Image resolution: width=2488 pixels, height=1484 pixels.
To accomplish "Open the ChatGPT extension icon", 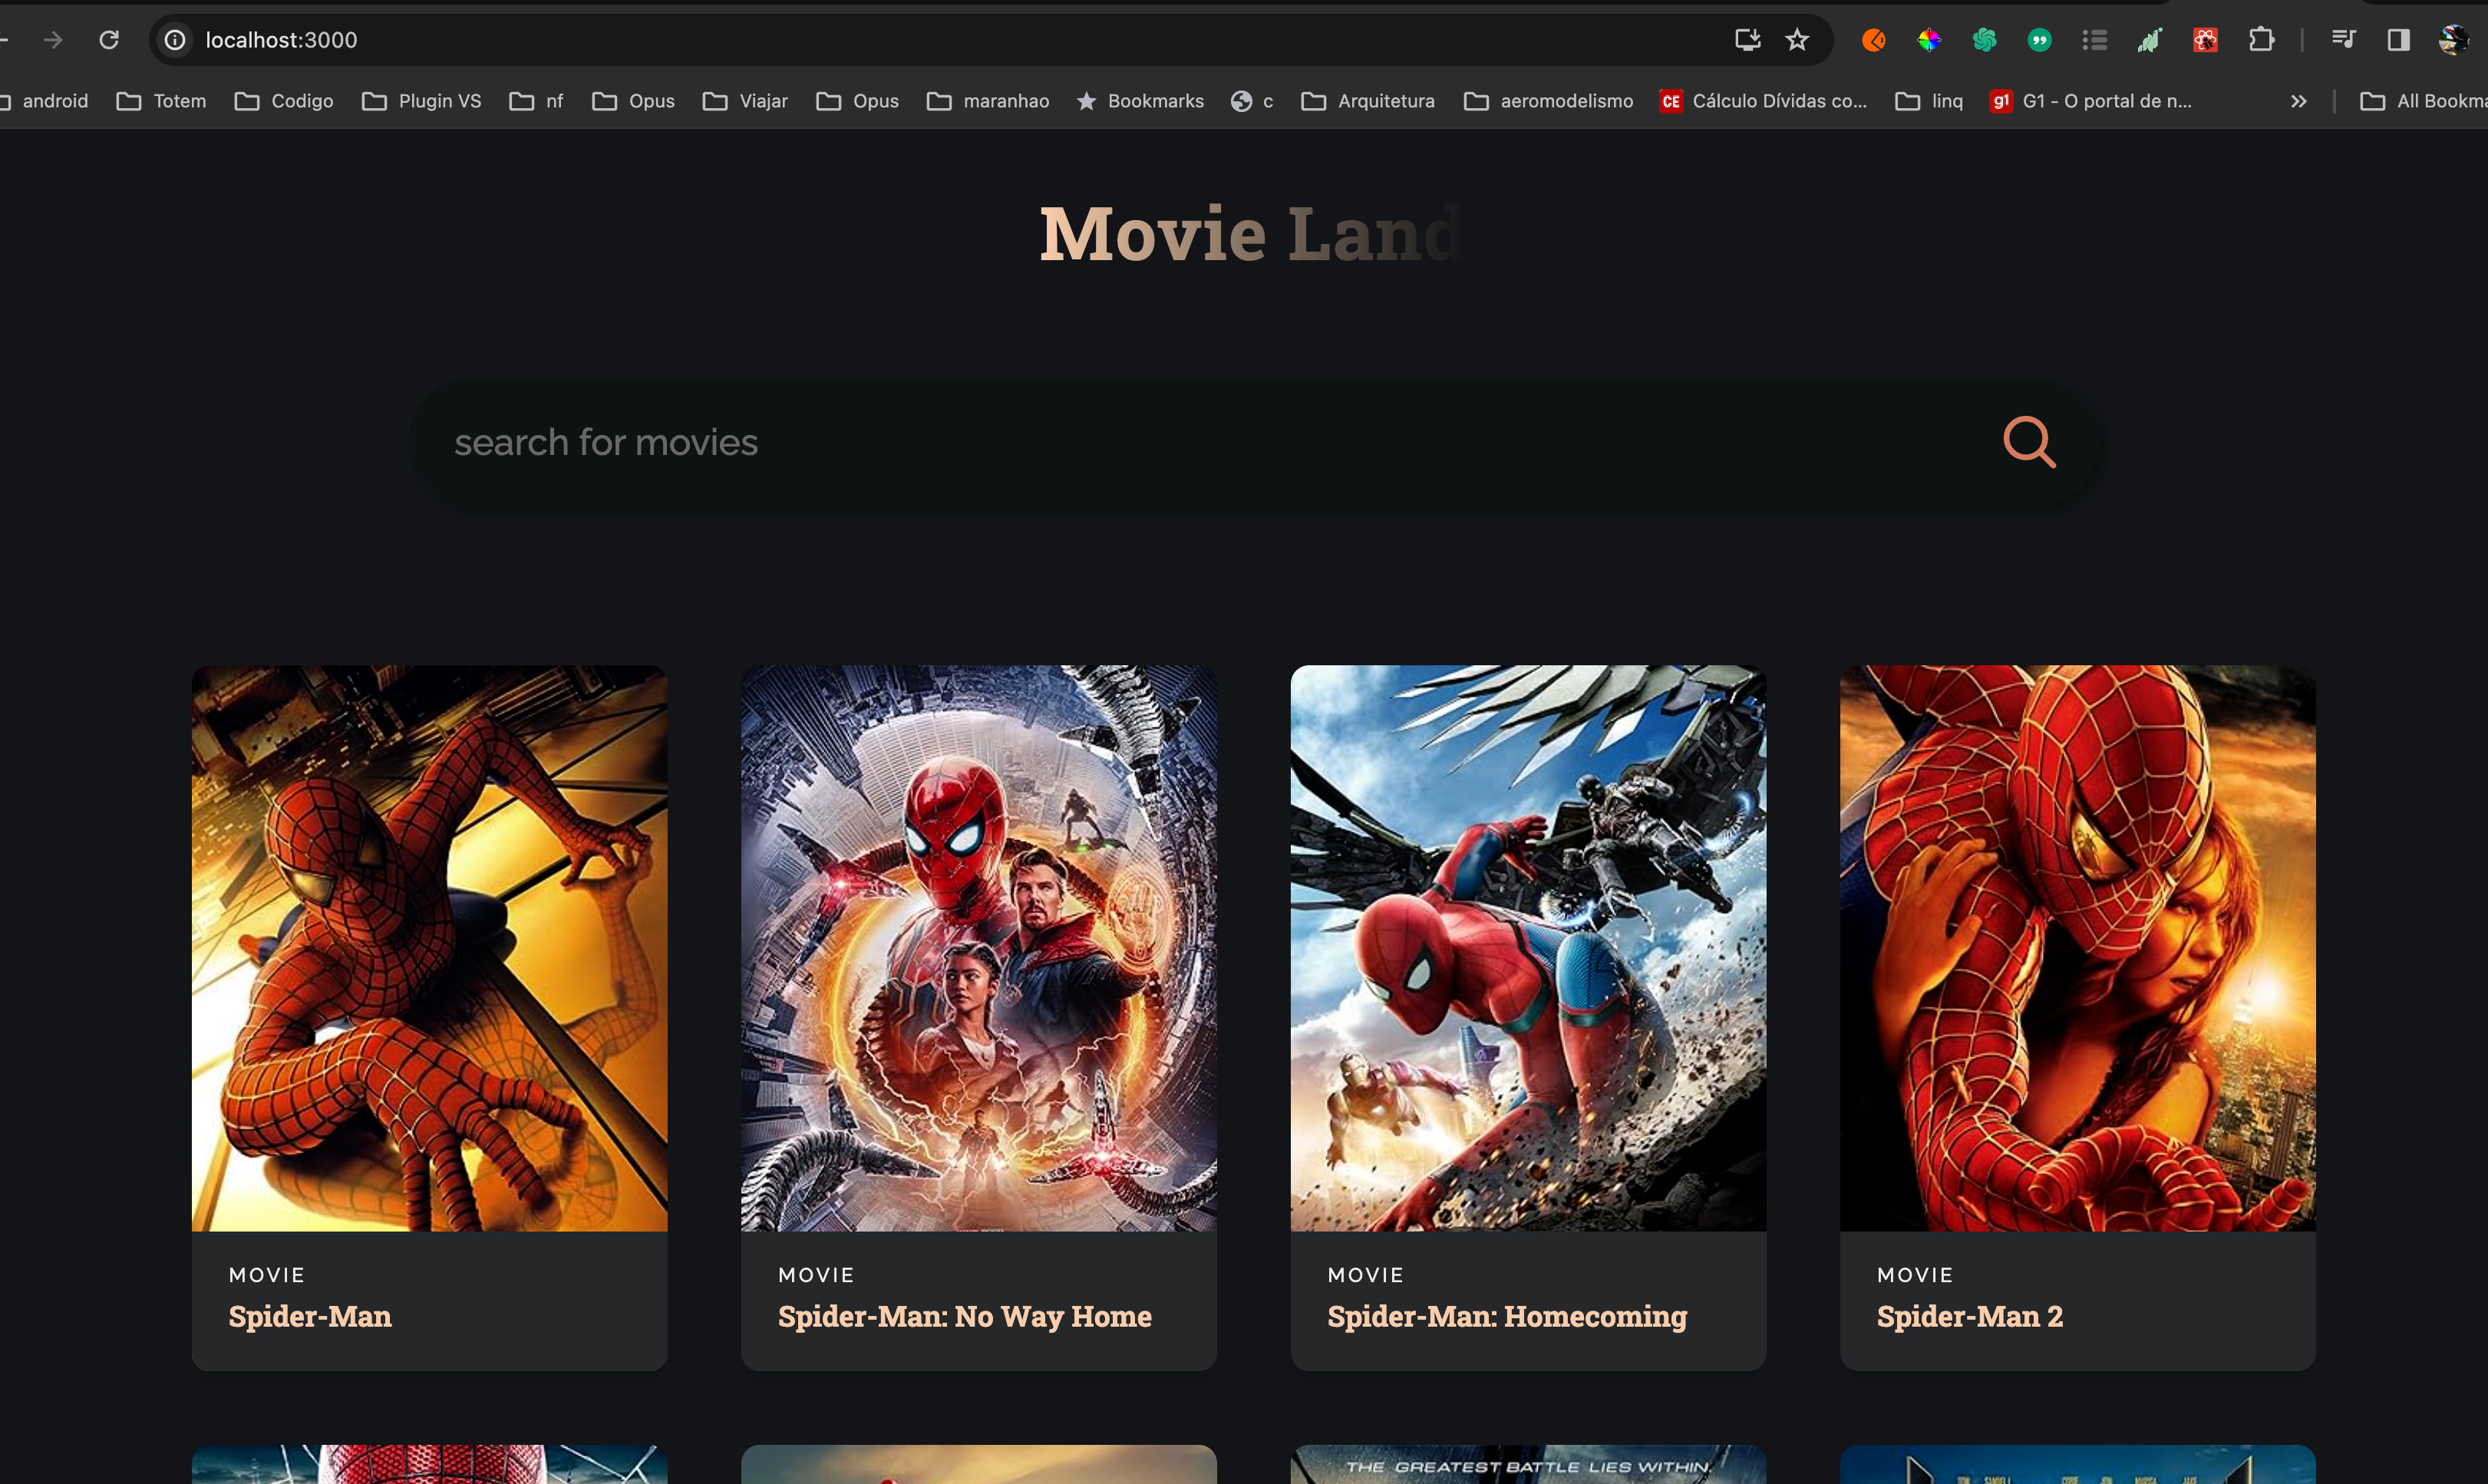I will [1984, 40].
